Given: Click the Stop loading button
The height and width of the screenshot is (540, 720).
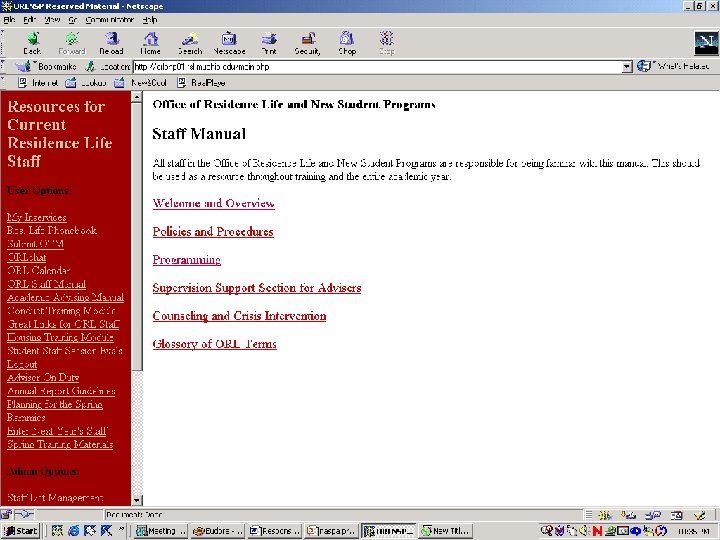Looking at the screenshot, I should pyautogui.click(x=386, y=44).
